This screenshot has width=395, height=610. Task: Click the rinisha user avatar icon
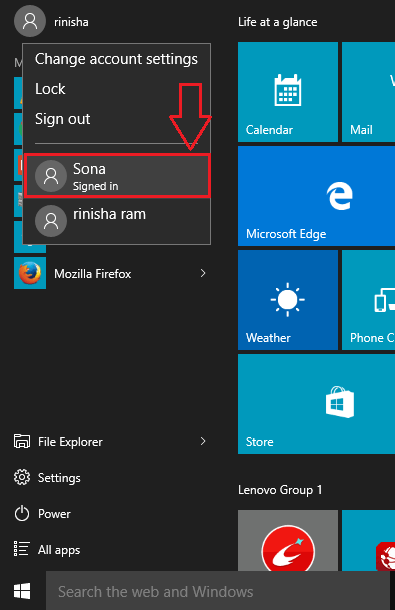click(x=30, y=21)
